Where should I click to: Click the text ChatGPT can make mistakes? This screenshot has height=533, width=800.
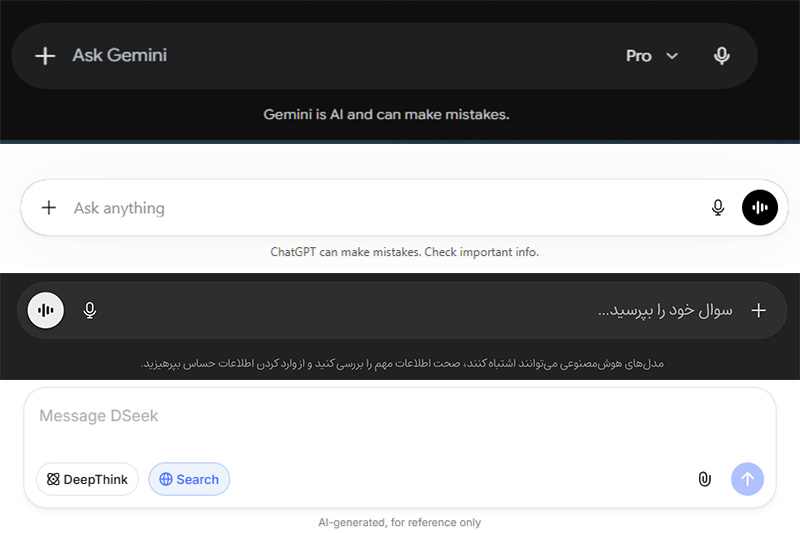[345, 252]
